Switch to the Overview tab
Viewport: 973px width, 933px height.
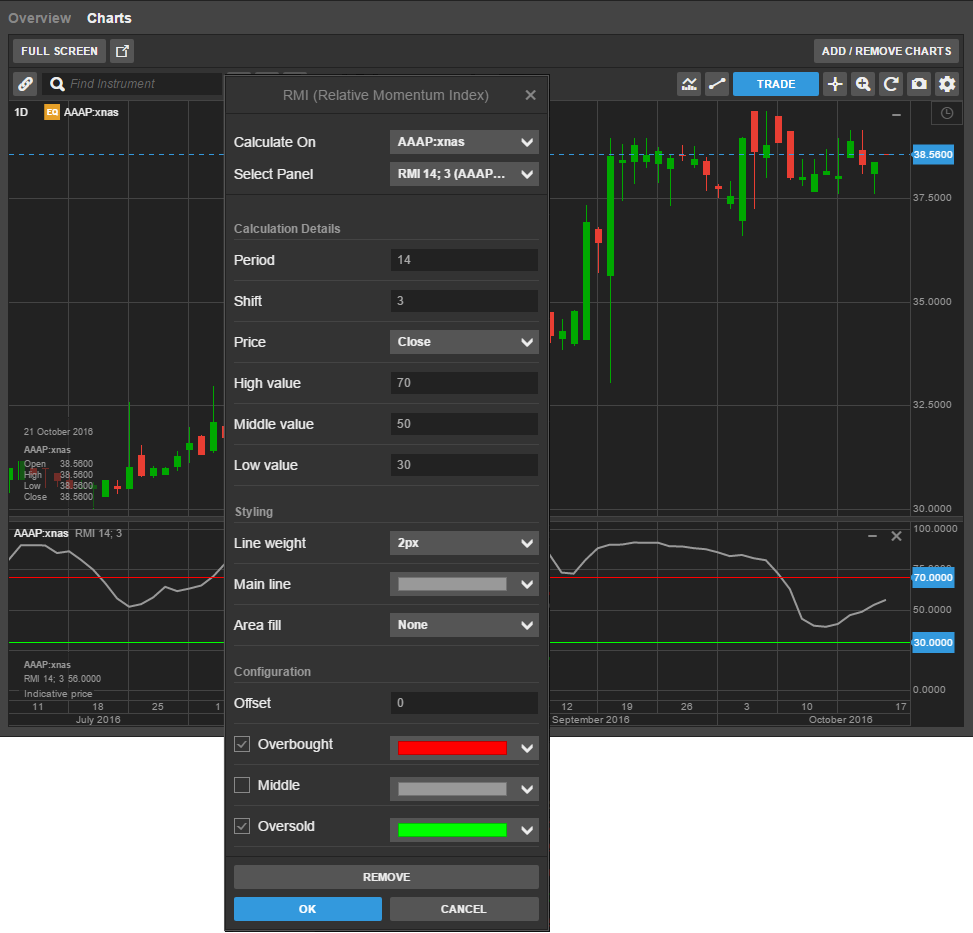pos(40,18)
